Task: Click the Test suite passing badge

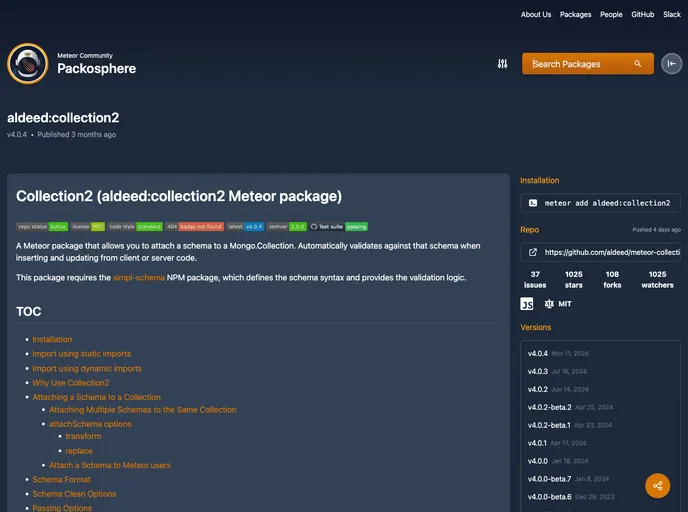Action: 339,226
